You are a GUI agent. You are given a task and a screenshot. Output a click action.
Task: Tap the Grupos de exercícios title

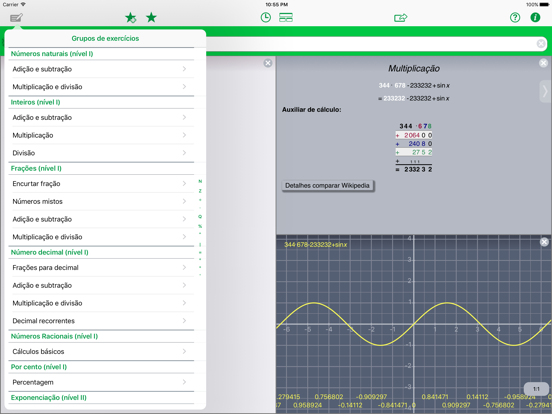pyautogui.click(x=105, y=38)
